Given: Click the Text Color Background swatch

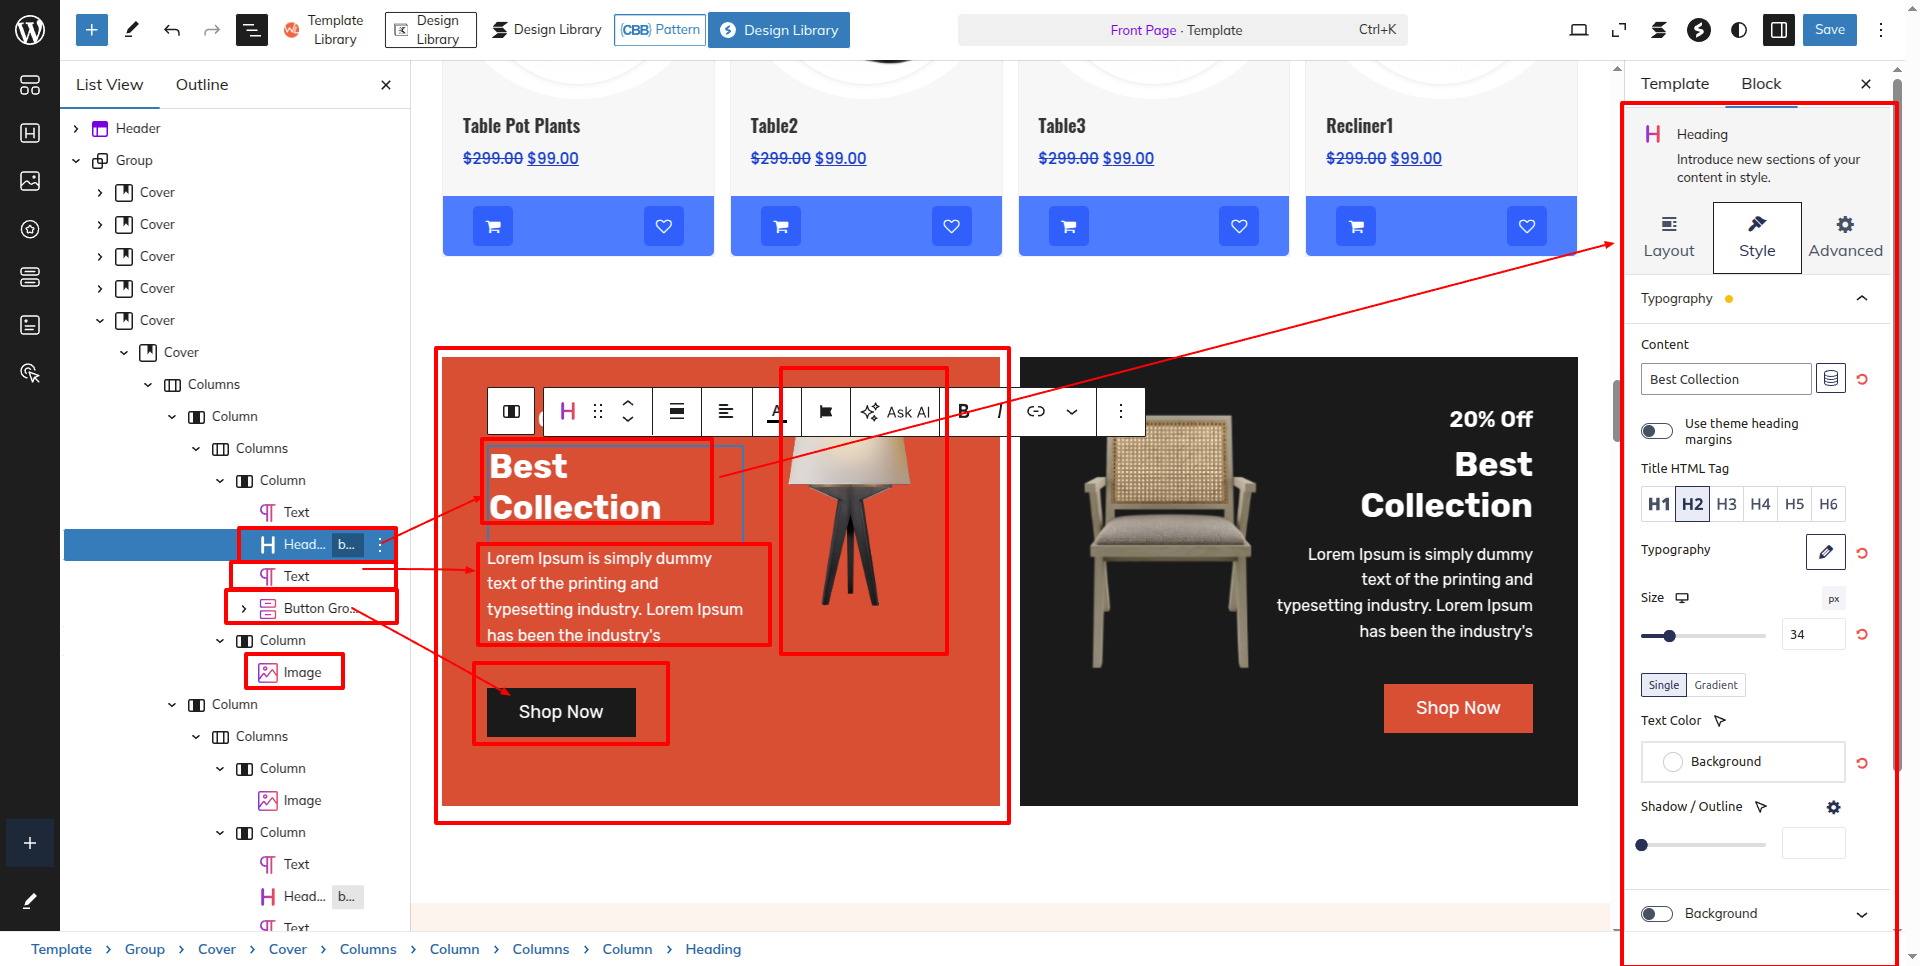Looking at the screenshot, I should coord(1743,762).
